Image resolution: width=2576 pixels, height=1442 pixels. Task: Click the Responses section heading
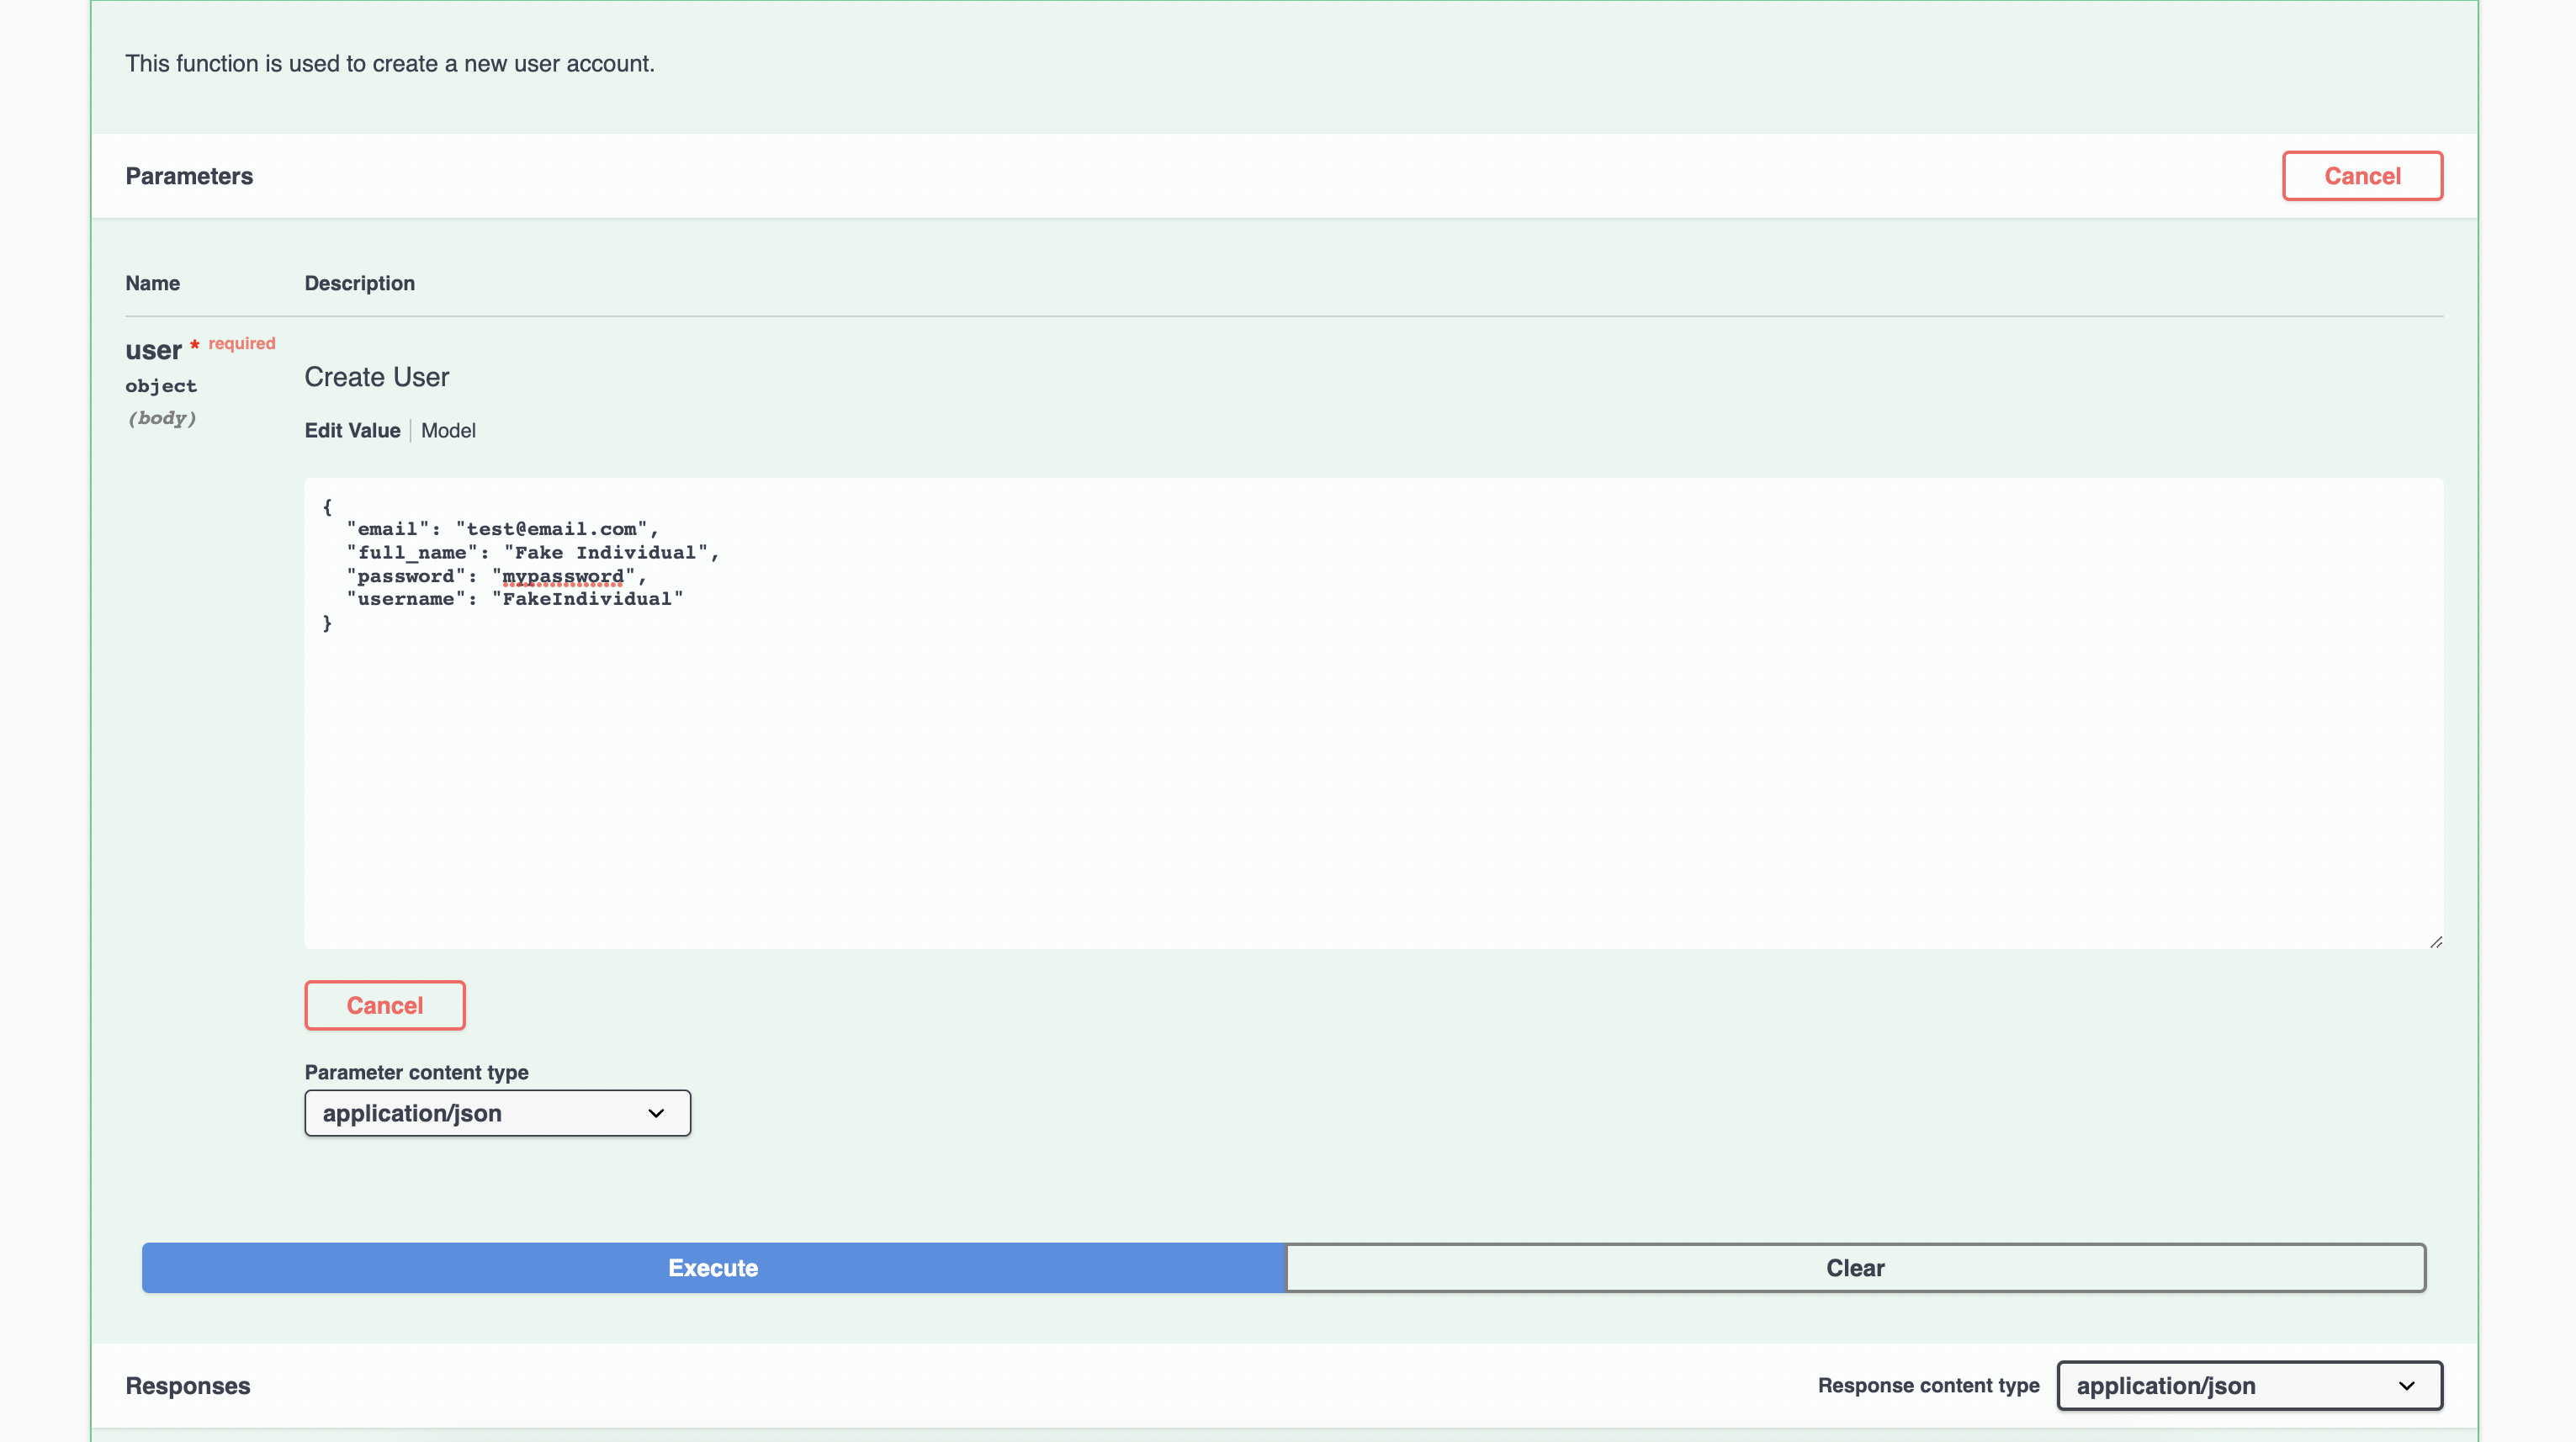[188, 1385]
